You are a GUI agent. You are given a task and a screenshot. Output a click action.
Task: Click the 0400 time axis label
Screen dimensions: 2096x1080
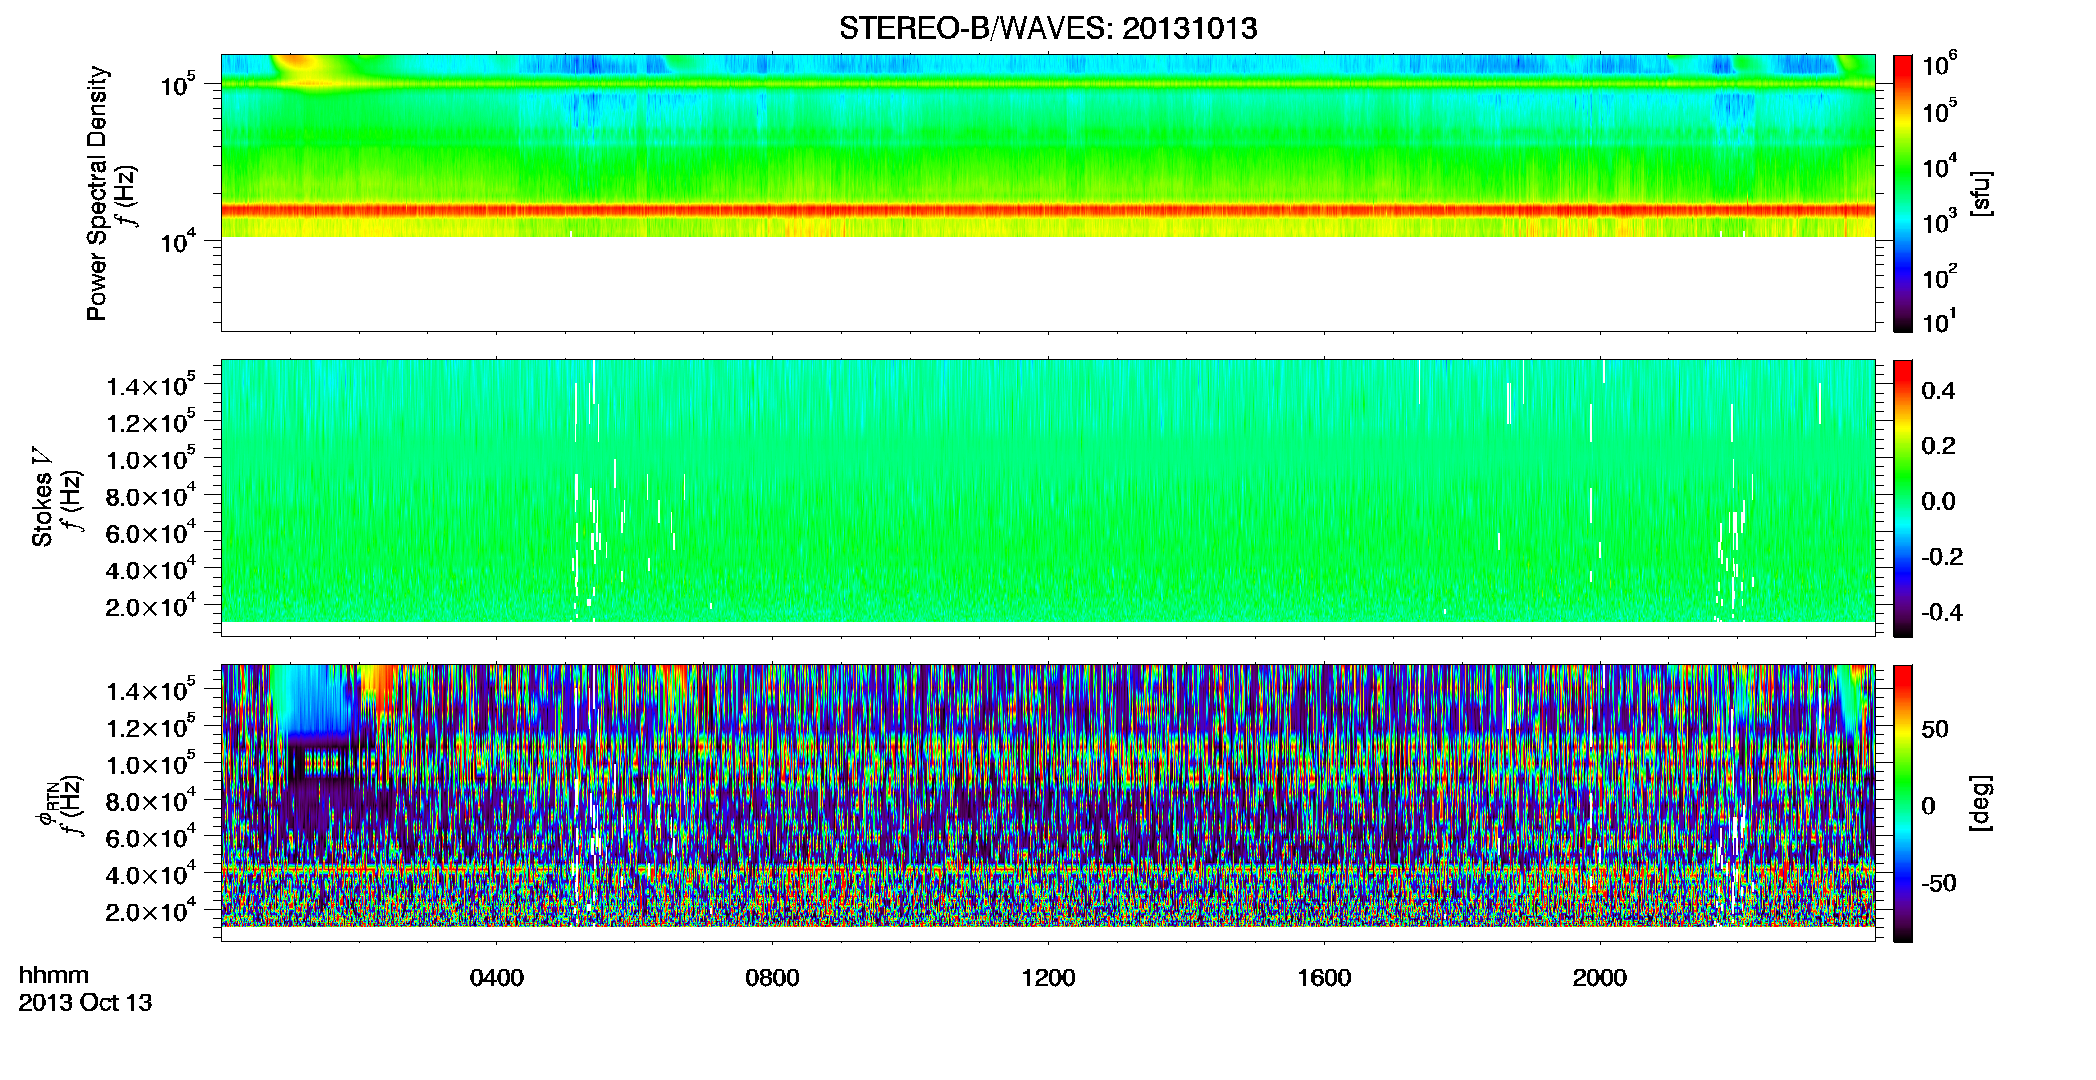click(x=497, y=977)
